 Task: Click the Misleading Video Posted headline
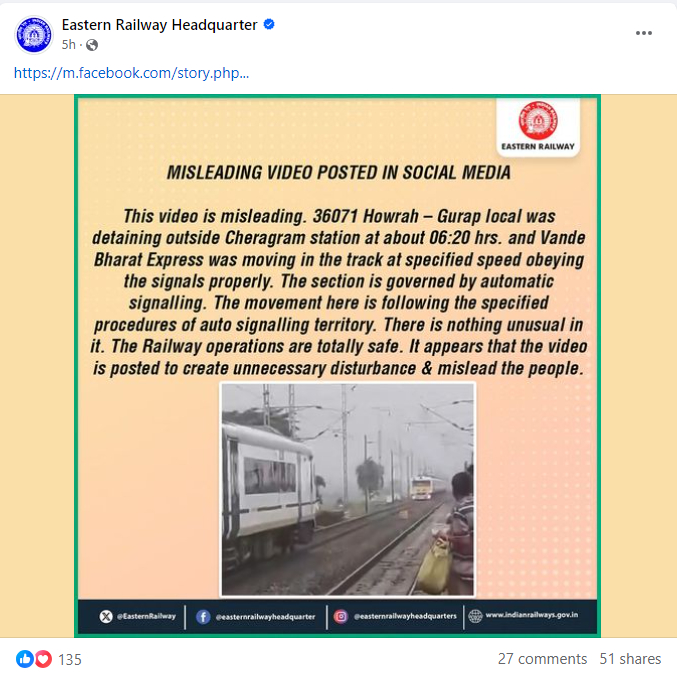(x=339, y=173)
